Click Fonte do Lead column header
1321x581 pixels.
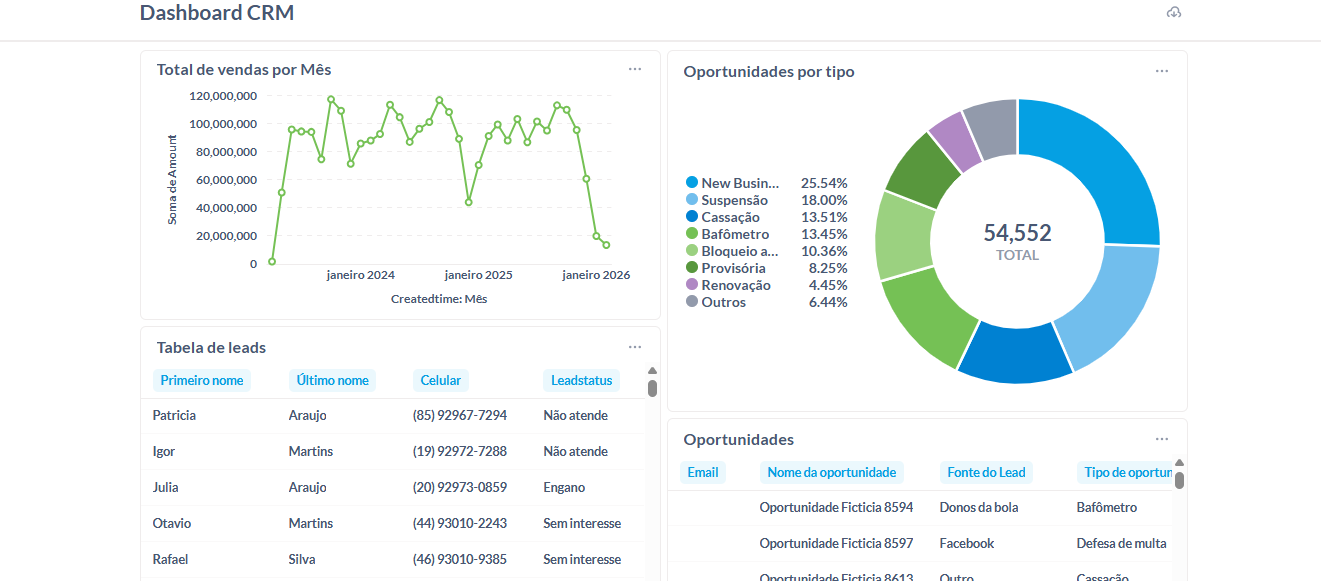tap(987, 472)
